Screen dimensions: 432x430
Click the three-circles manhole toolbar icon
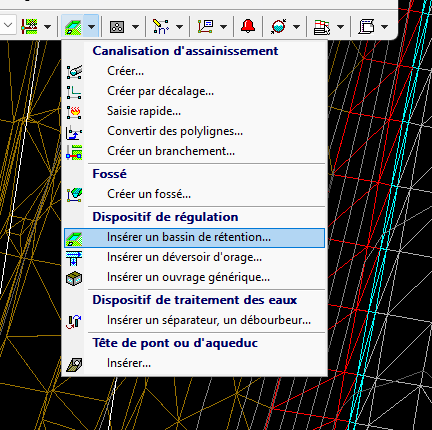[x=117, y=27]
